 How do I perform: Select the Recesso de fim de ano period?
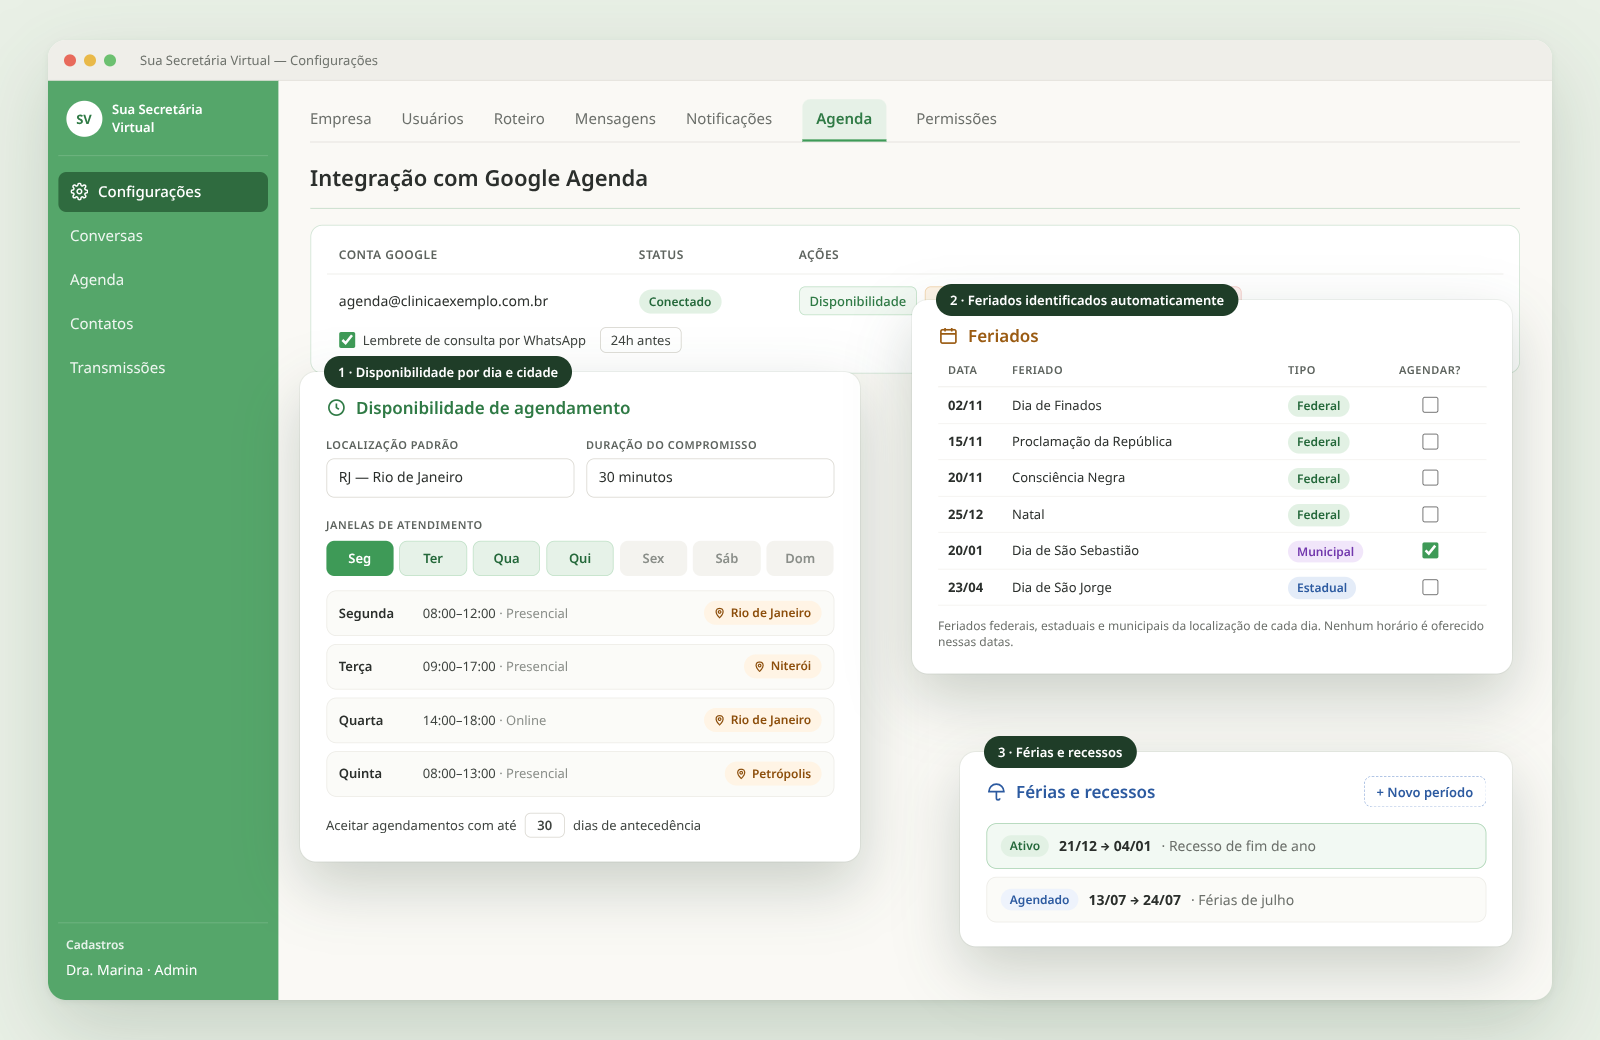(x=1236, y=846)
